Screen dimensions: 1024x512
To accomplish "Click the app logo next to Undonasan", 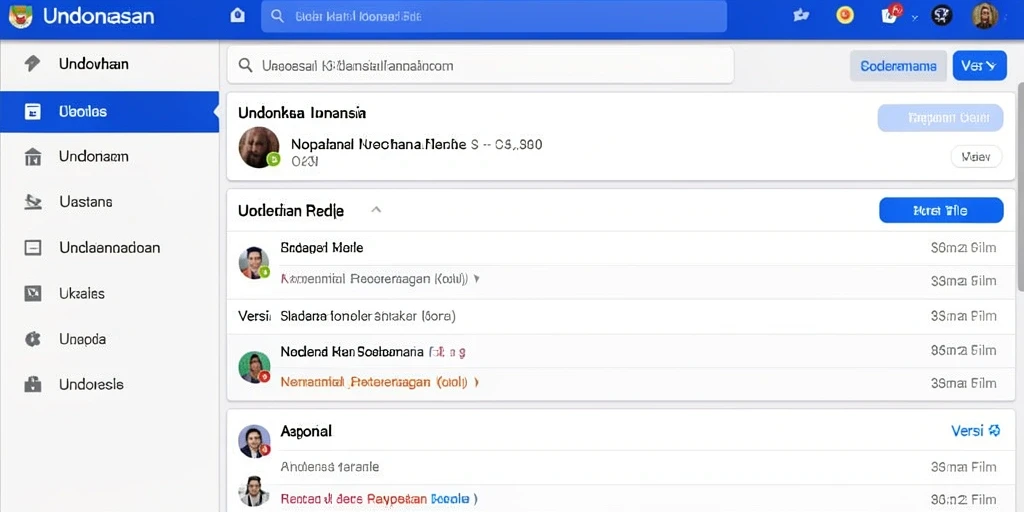I will tap(21, 16).
